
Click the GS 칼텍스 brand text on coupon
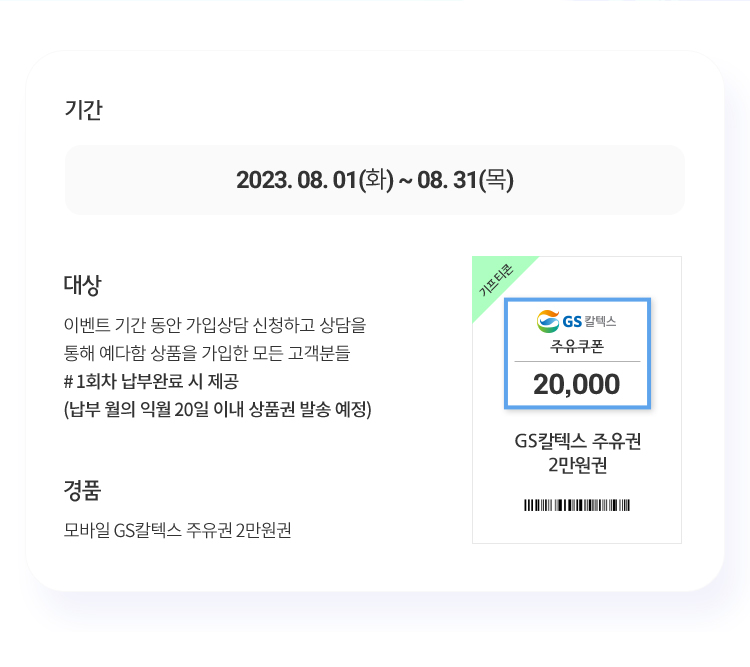pos(589,321)
